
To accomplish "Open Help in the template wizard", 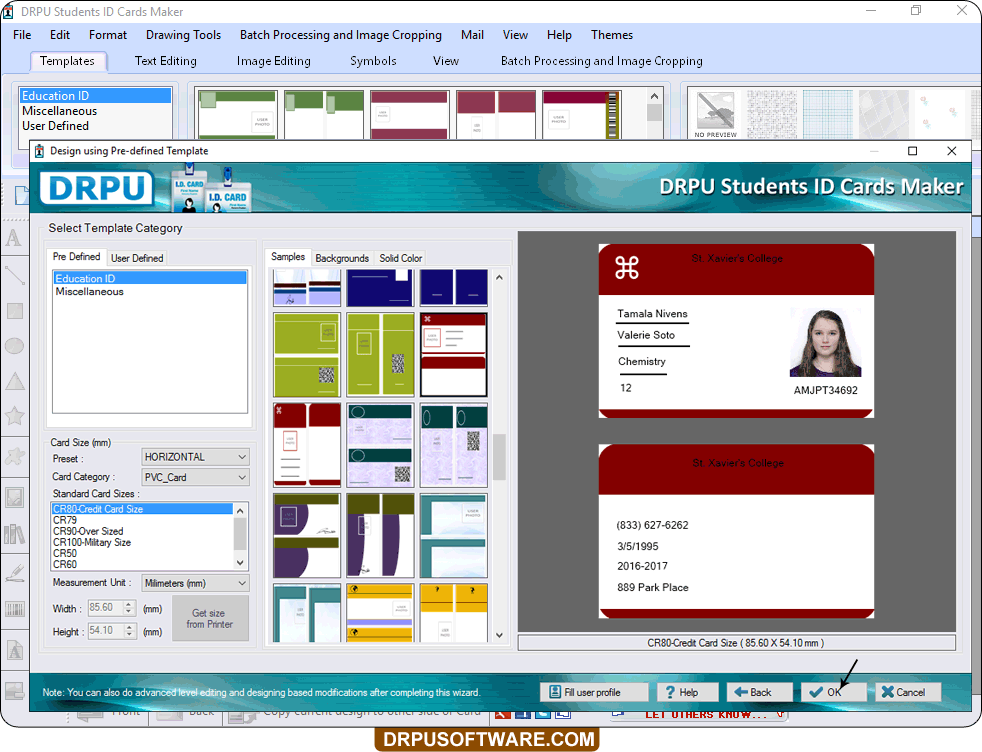I will tap(687, 692).
